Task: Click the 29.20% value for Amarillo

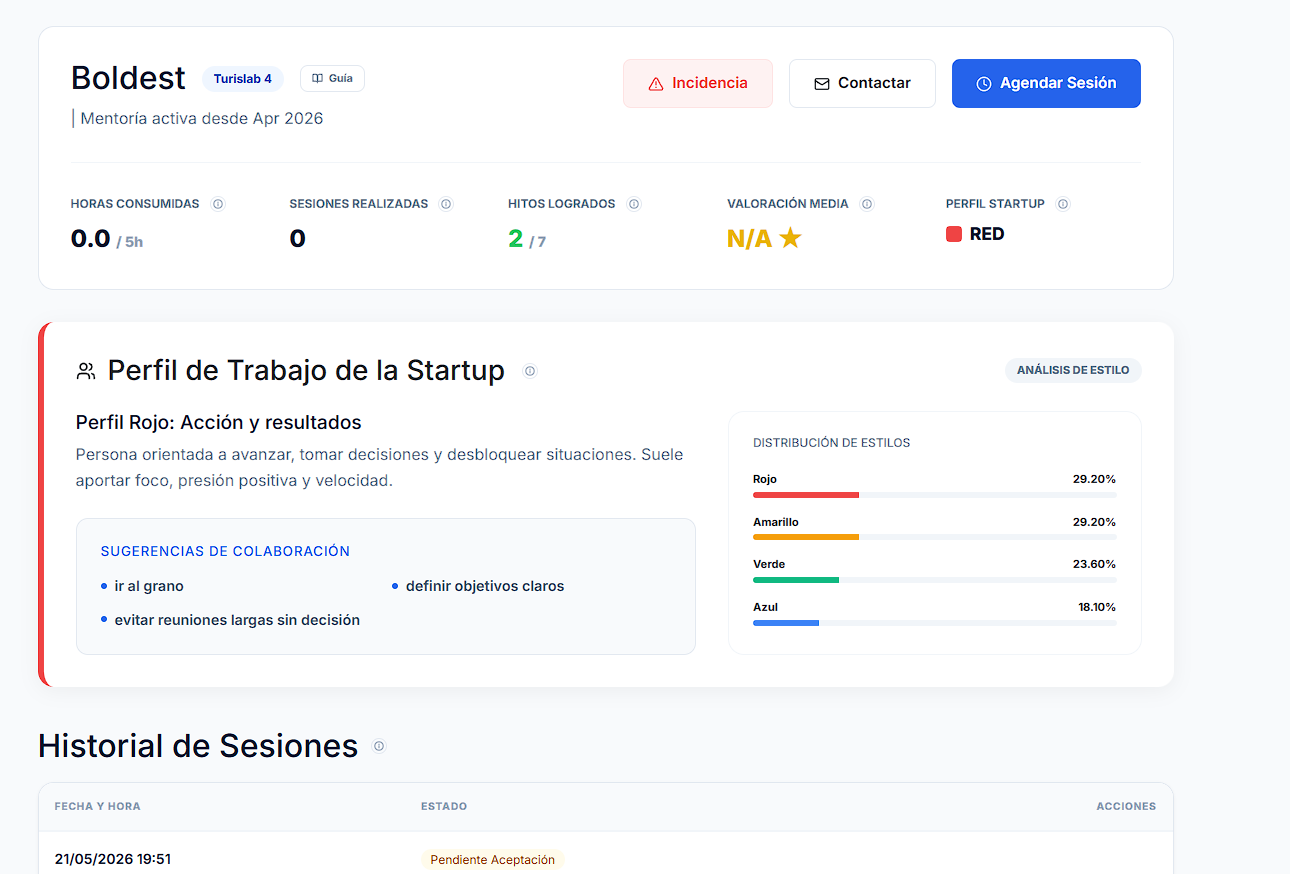Action: 1094,522
